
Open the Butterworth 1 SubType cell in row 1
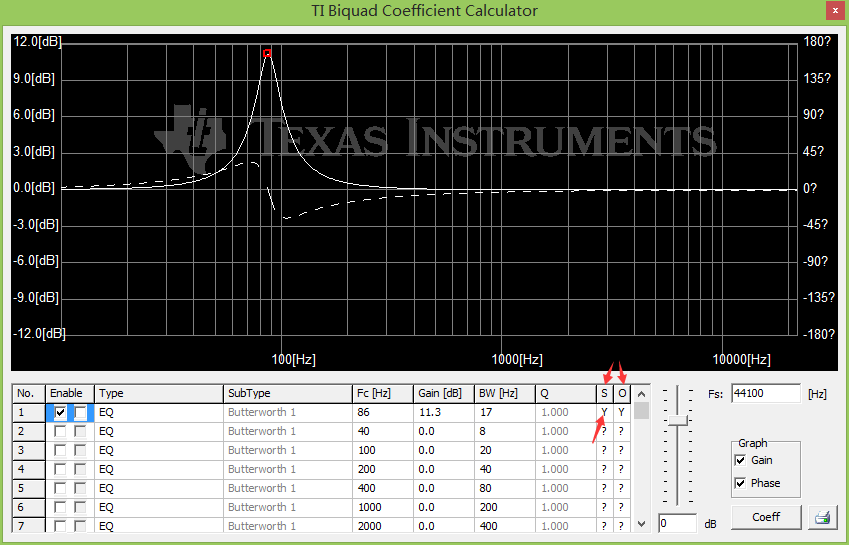[x=288, y=412]
